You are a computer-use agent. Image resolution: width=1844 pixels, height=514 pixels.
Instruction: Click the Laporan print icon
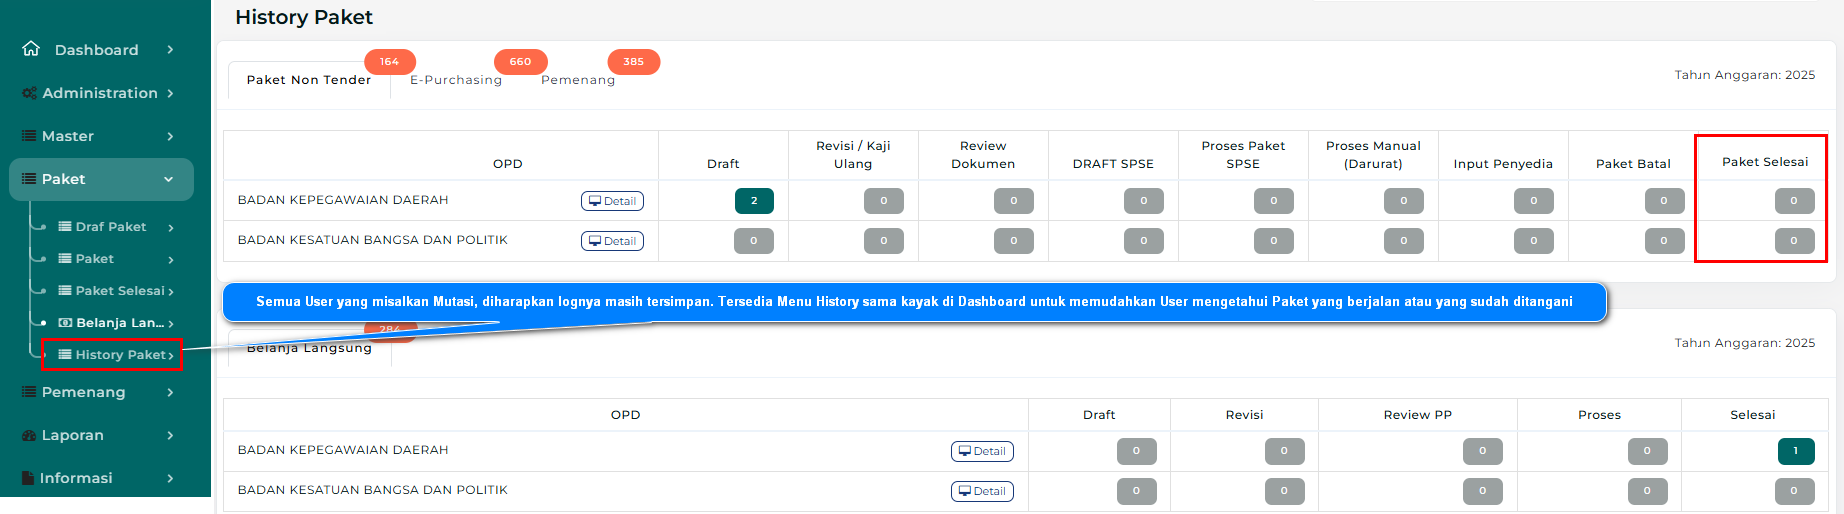point(29,435)
